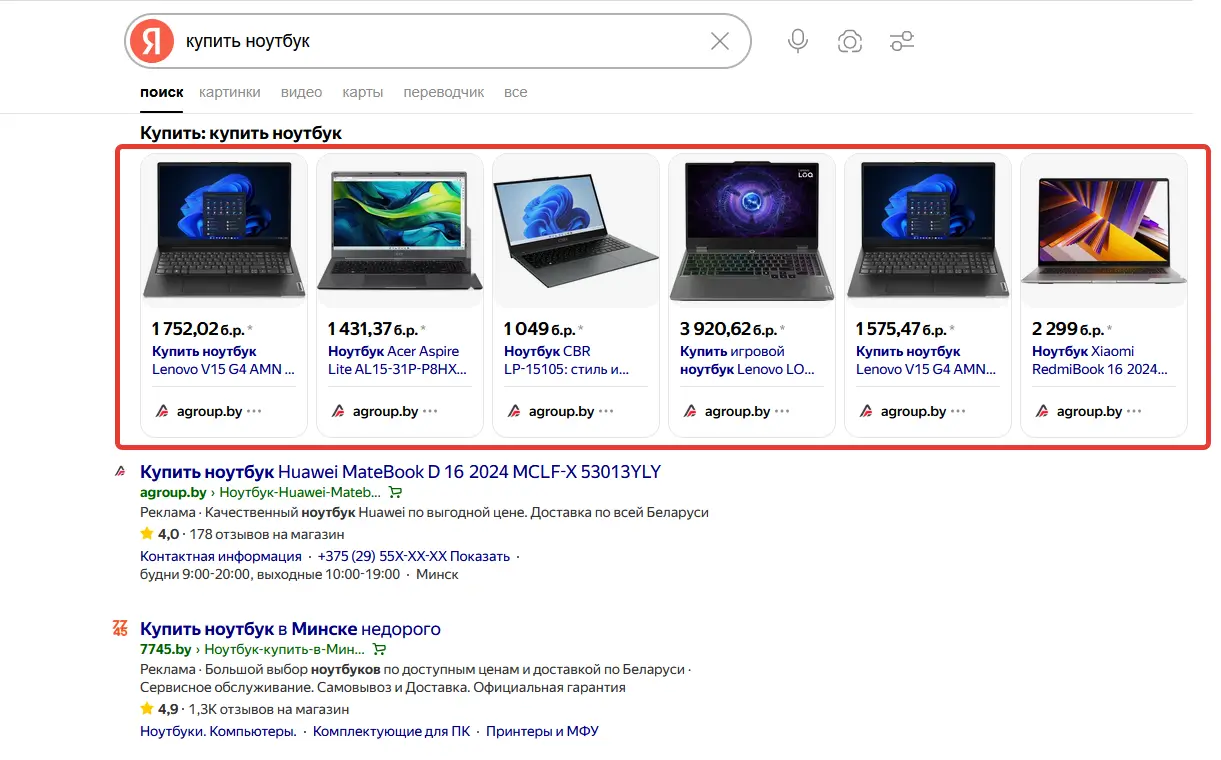Viewport: 1221px width, 760px height.
Task: Open the переводчик tab
Action: click(443, 92)
